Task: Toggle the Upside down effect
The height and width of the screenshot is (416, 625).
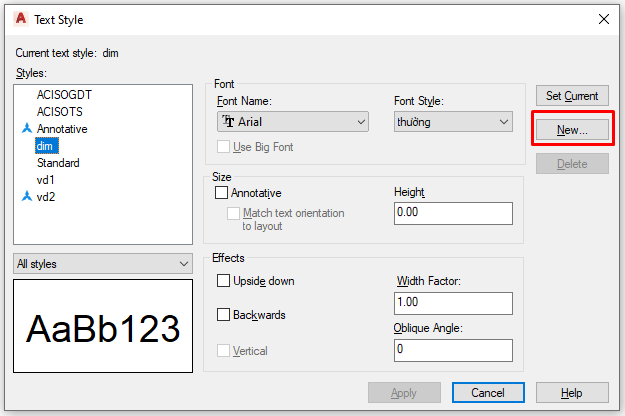Action: tap(224, 281)
